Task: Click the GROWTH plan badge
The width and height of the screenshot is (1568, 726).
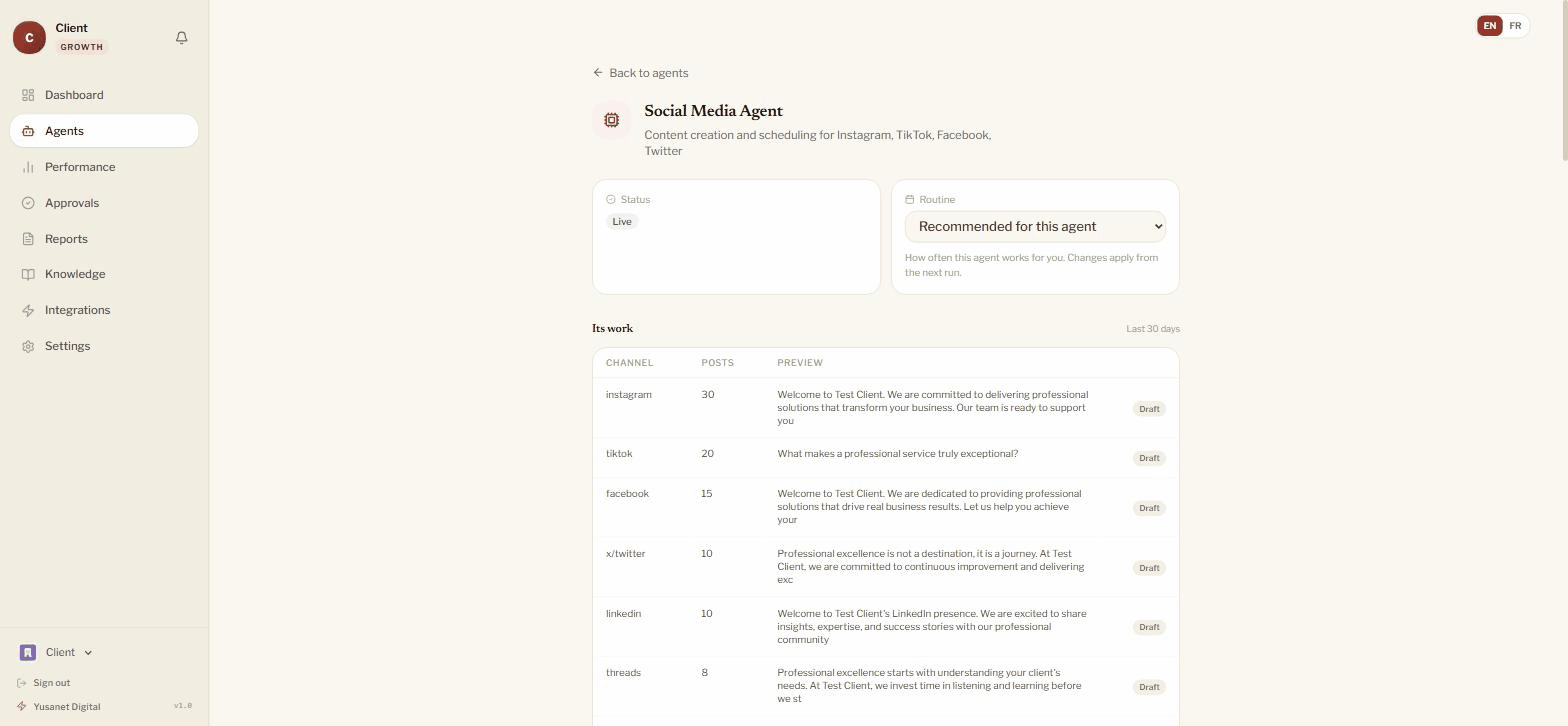Action: (82, 47)
